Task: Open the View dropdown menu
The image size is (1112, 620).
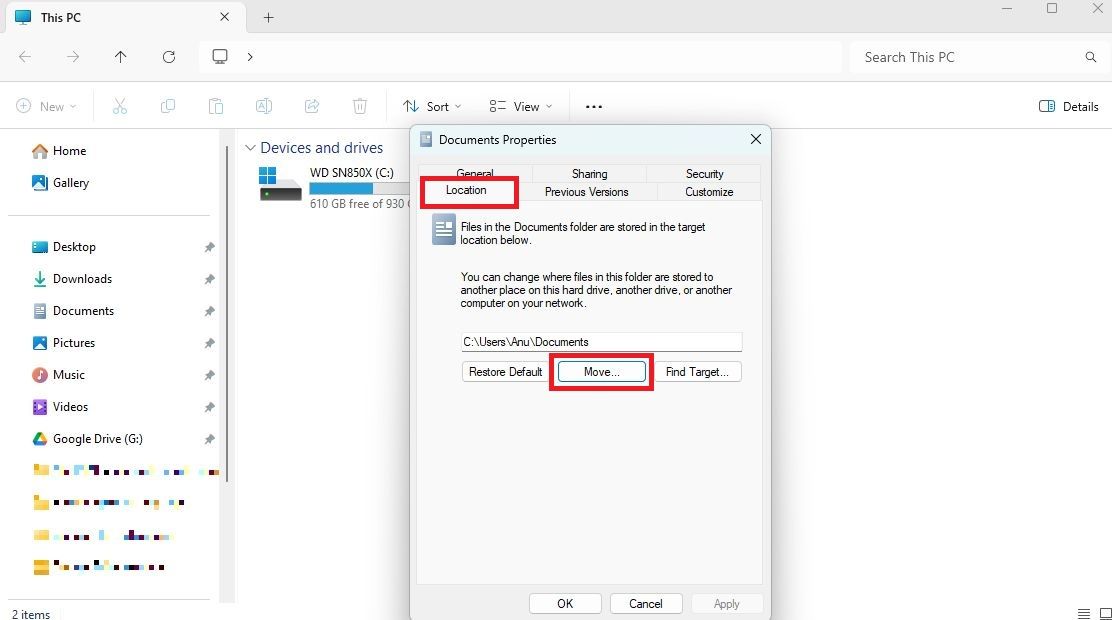Action: (521, 106)
